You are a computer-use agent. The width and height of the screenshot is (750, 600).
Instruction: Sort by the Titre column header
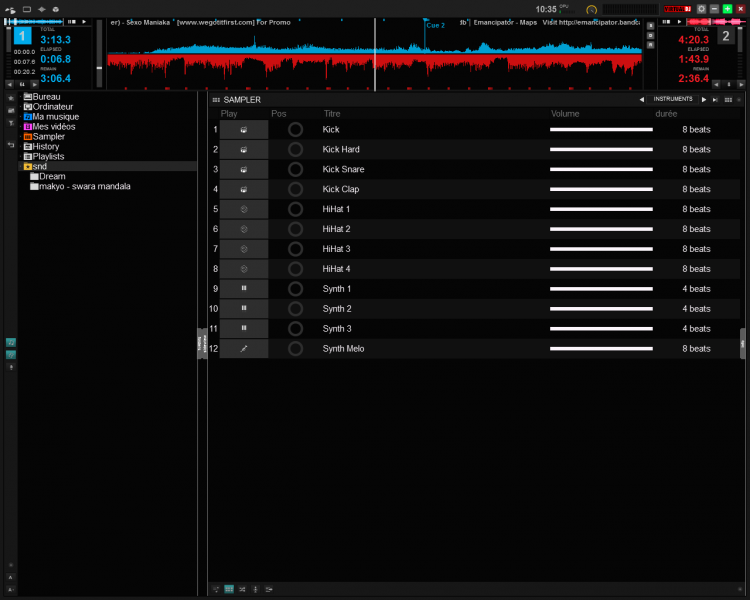tap(332, 114)
